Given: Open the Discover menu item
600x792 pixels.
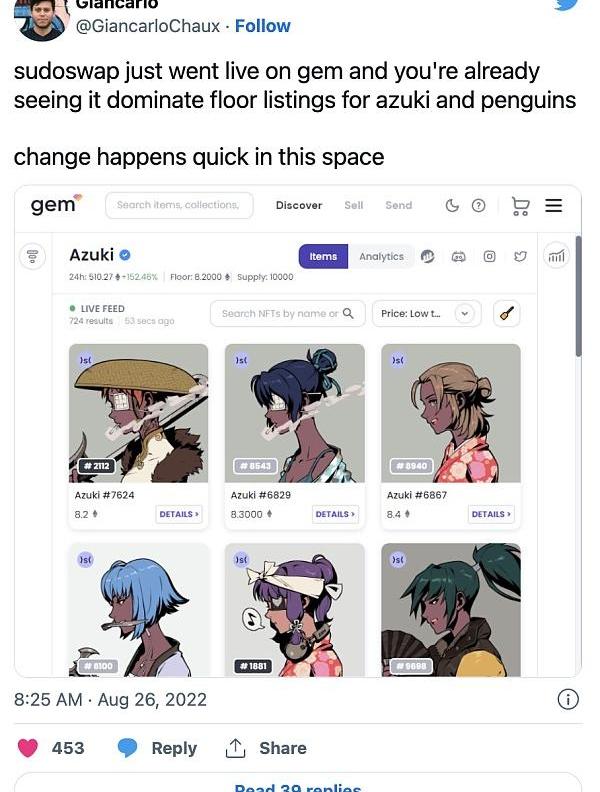Looking at the screenshot, I should click(x=299, y=206).
